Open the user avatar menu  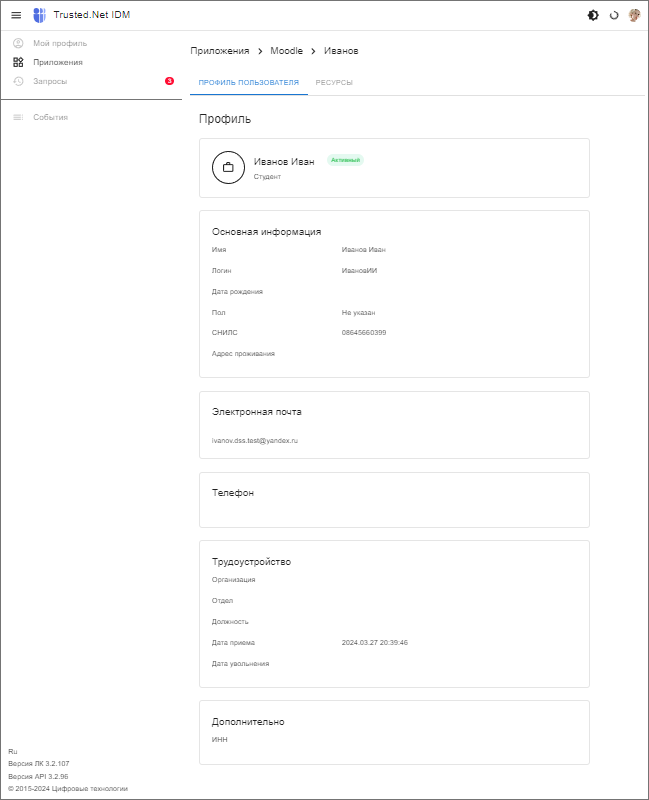(634, 15)
